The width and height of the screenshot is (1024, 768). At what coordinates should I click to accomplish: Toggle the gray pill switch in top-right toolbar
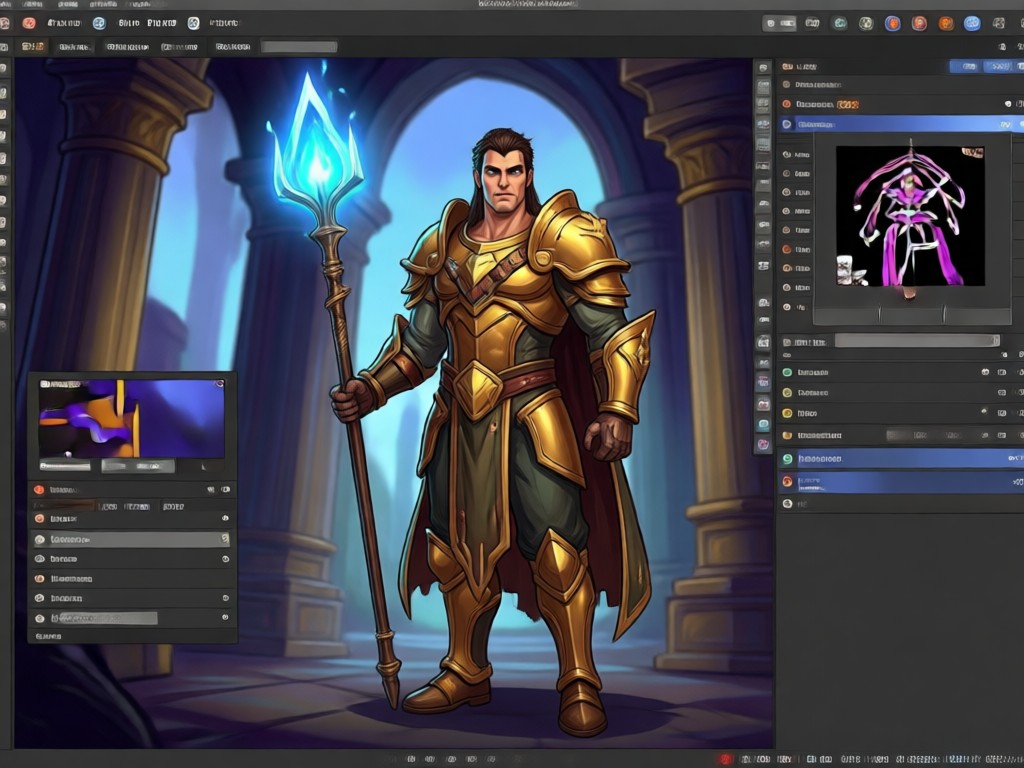pos(780,24)
